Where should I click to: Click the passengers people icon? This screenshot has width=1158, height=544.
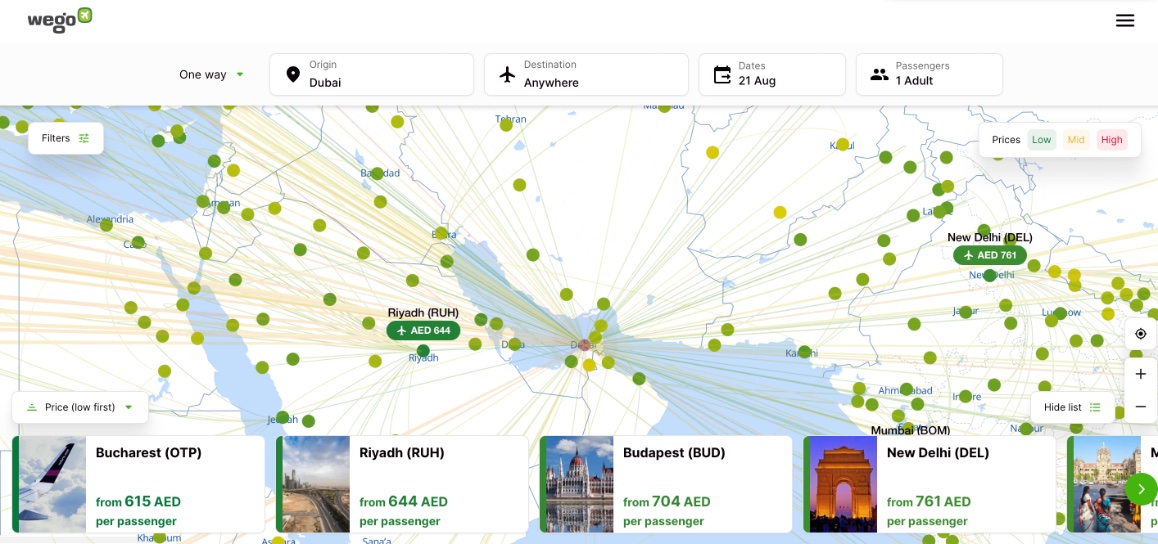[879, 75]
